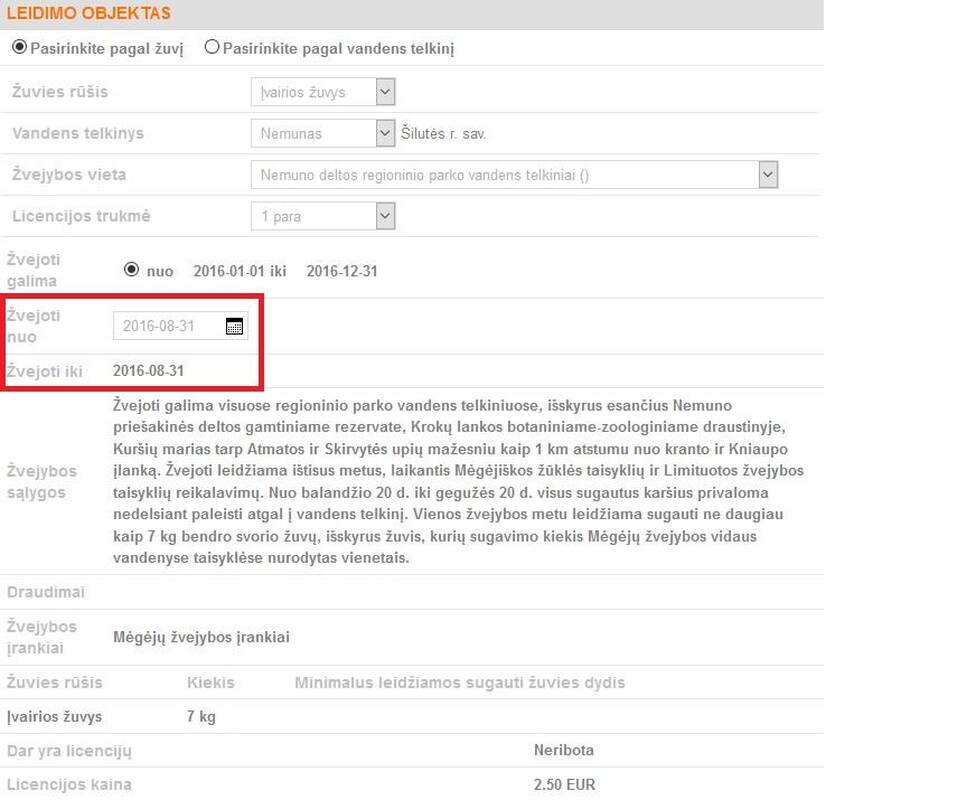
Task: Click the 'Šilutės r. sav.' municipality text
Action: click(x=443, y=133)
